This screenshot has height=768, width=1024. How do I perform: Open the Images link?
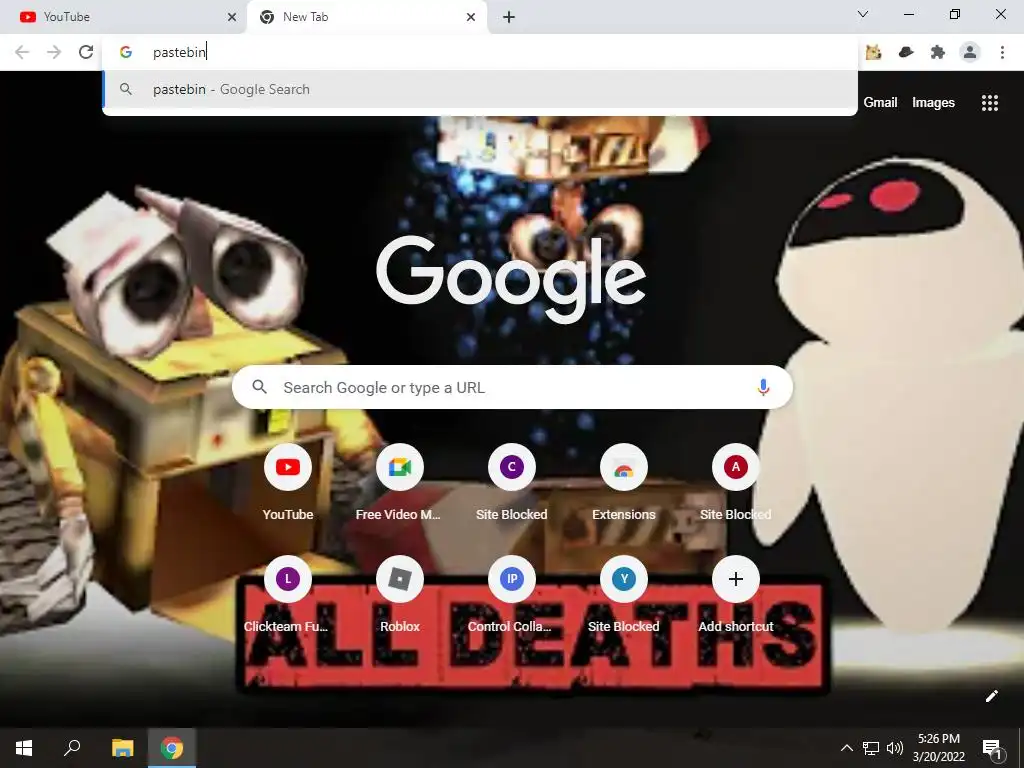pyautogui.click(x=933, y=103)
